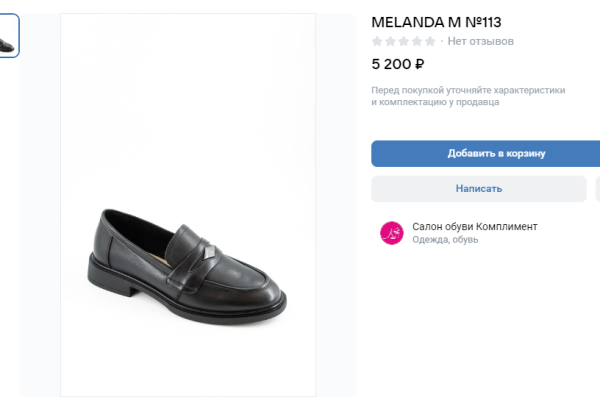Rate product with the third star
Viewport: 600px width, 400px height.
(403, 42)
